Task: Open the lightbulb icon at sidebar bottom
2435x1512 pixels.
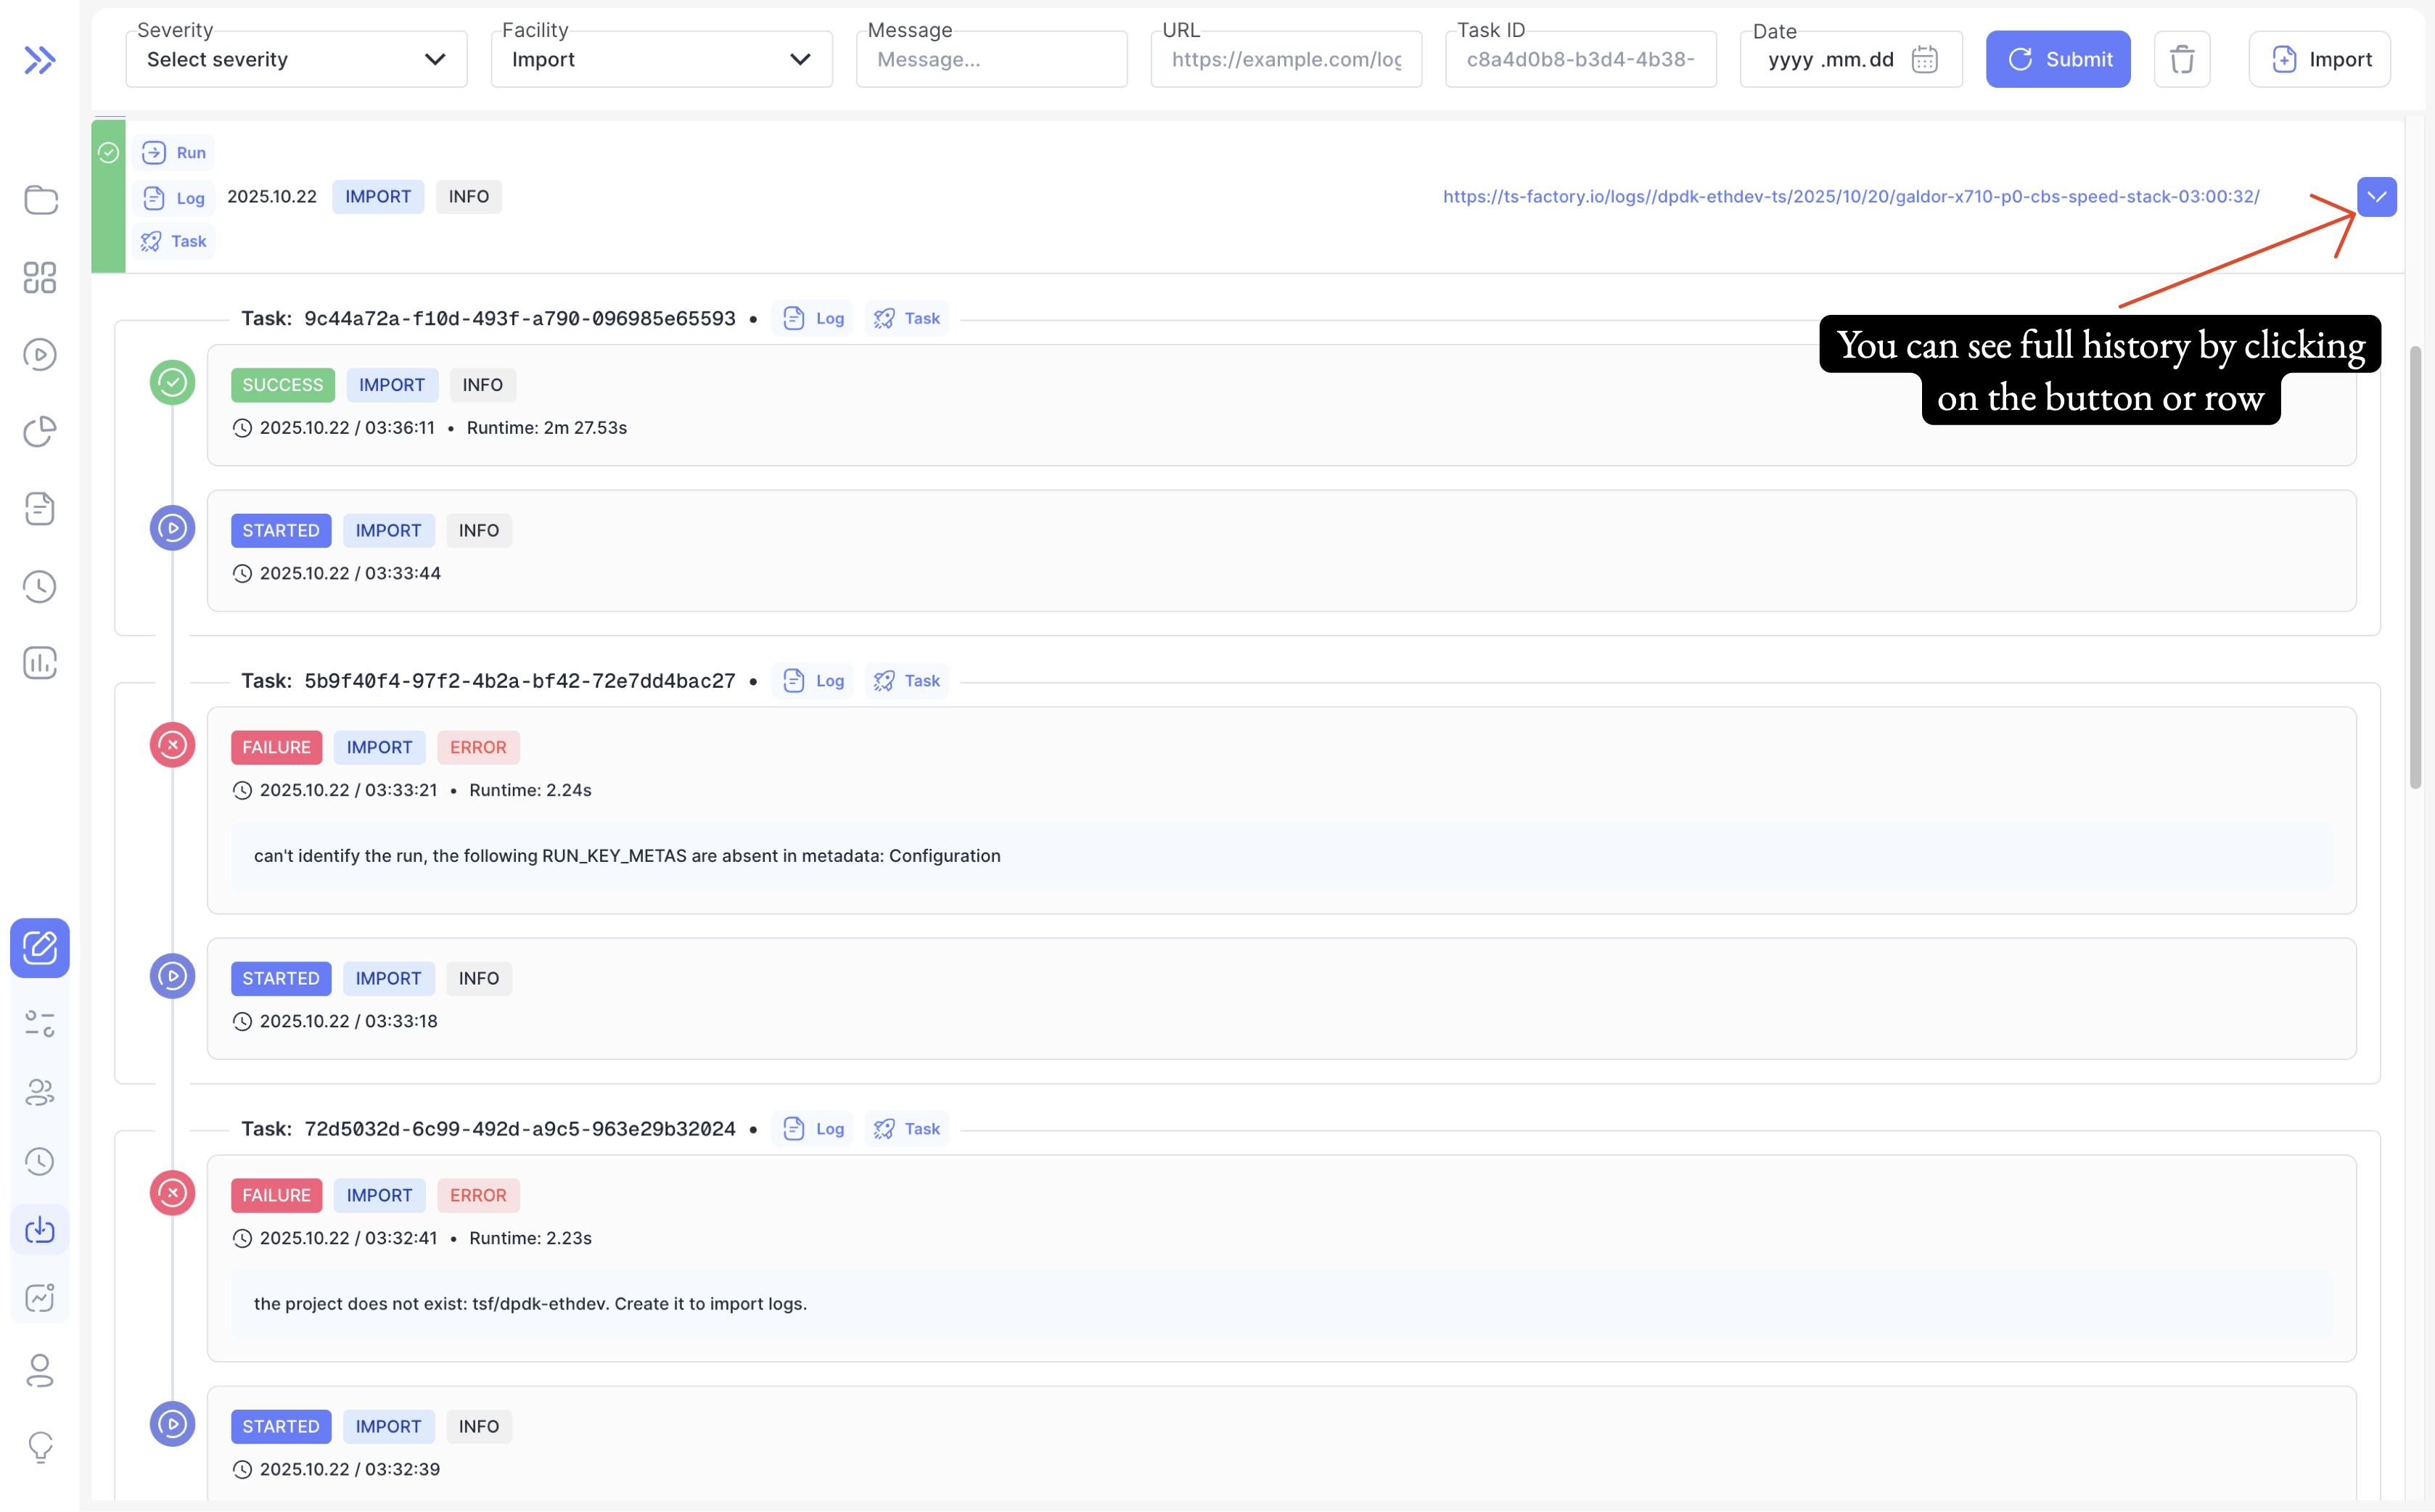Action: (x=40, y=1446)
